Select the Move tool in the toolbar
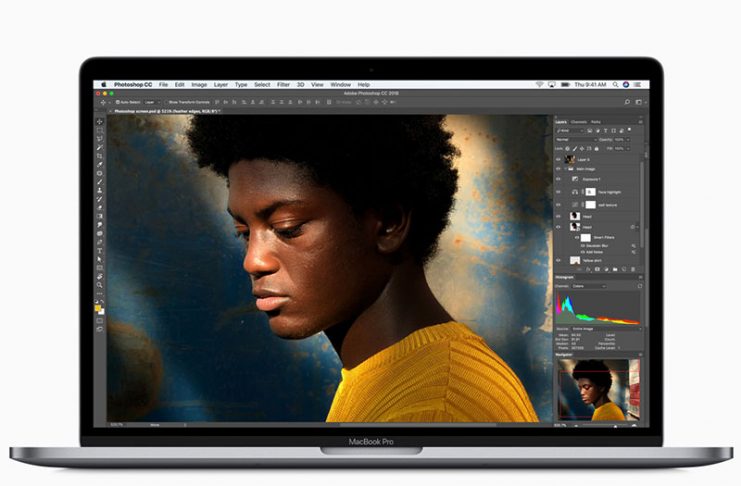 click(x=100, y=121)
